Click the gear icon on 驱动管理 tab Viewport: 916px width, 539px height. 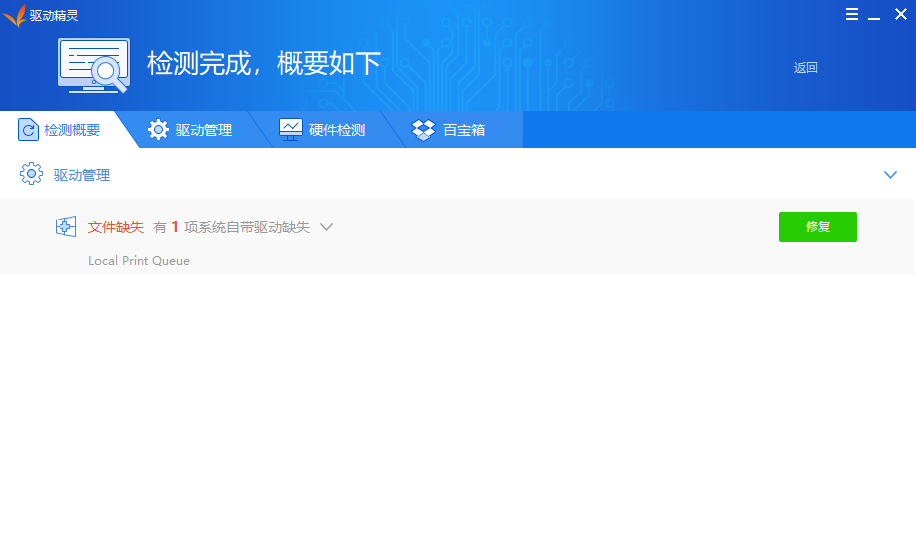point(158,130)
